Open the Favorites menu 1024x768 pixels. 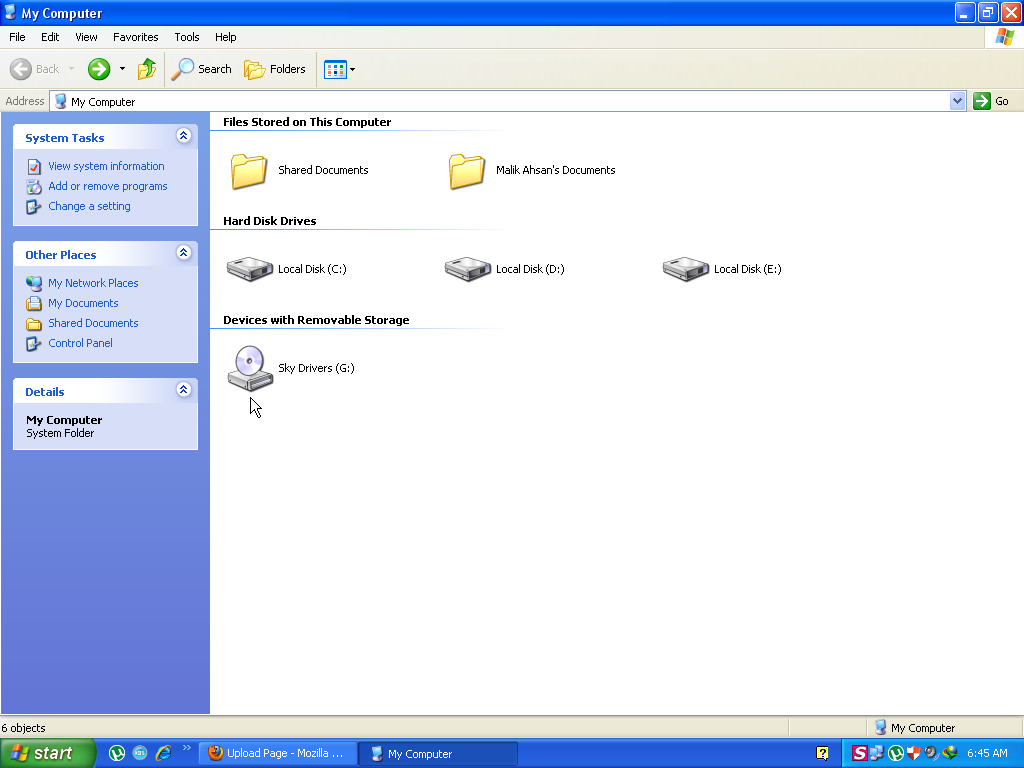tap(135, 37)
